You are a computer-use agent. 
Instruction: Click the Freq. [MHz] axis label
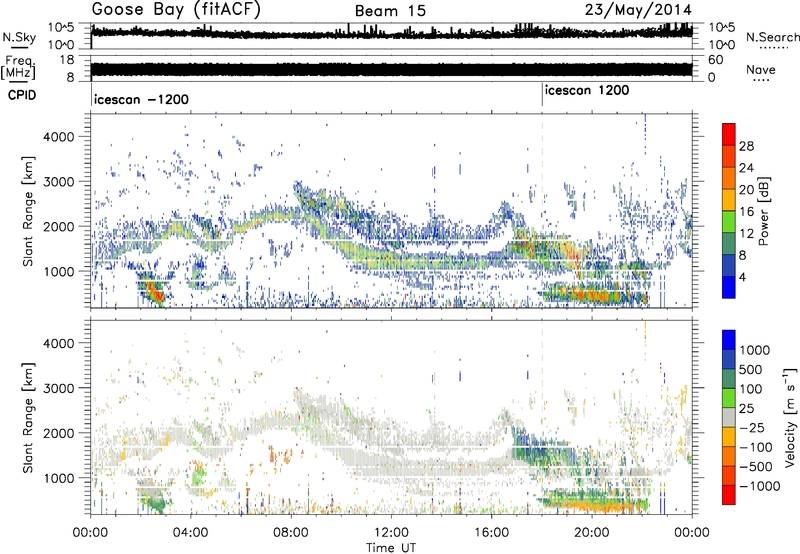[x=18, y=67]
